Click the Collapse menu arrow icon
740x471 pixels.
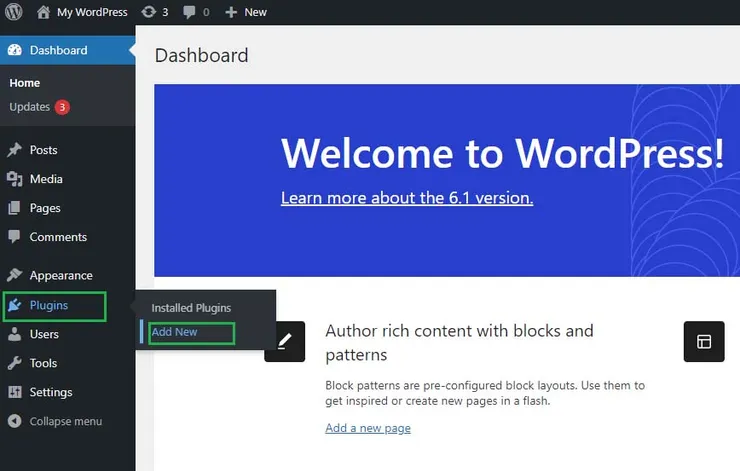(x=15, y=421)
